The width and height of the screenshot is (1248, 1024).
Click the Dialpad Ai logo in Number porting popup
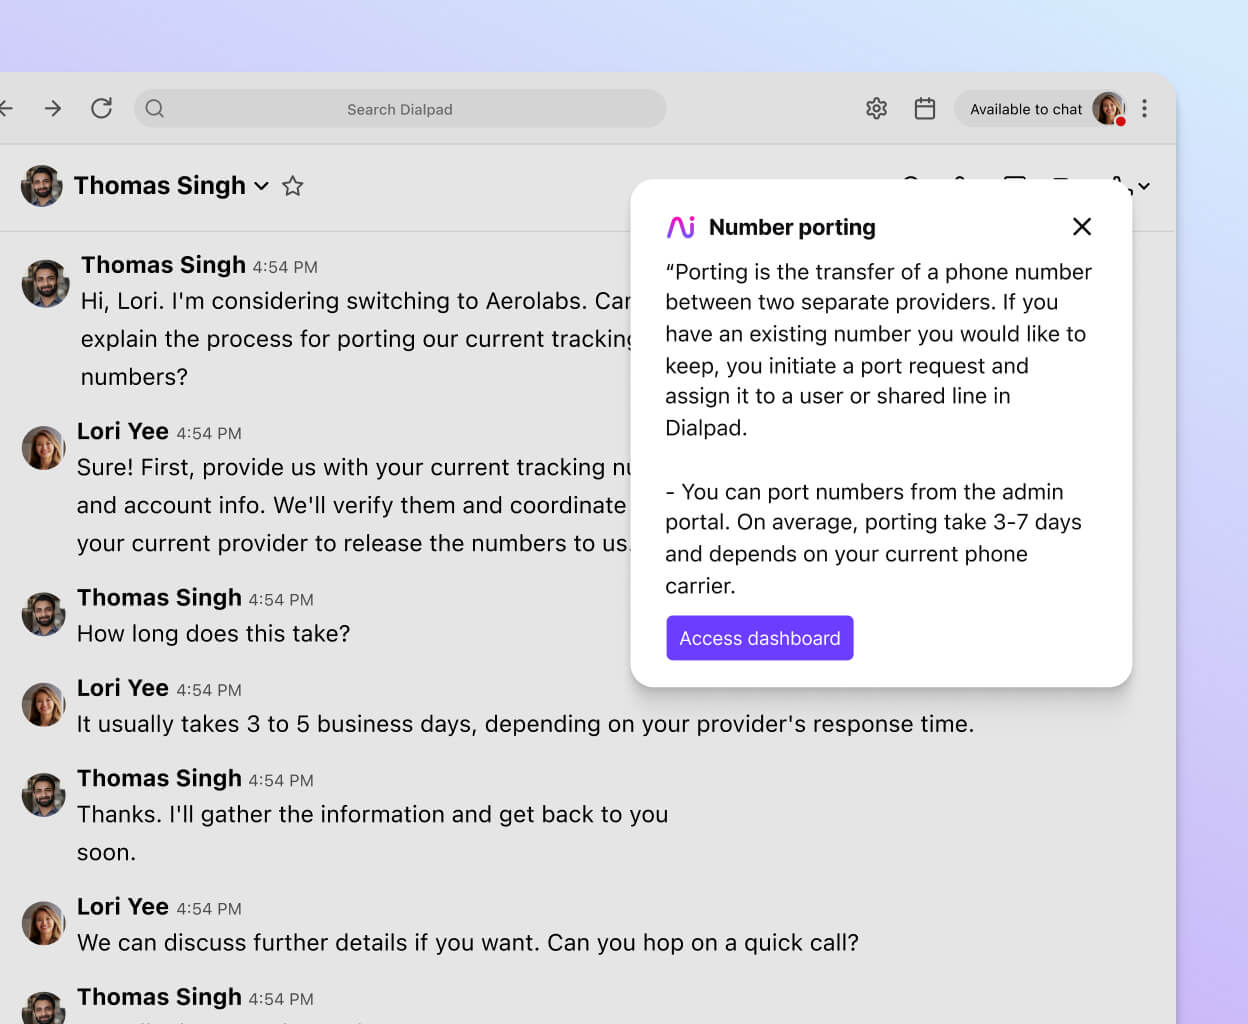pyautogui.click(x=681, y=227)
